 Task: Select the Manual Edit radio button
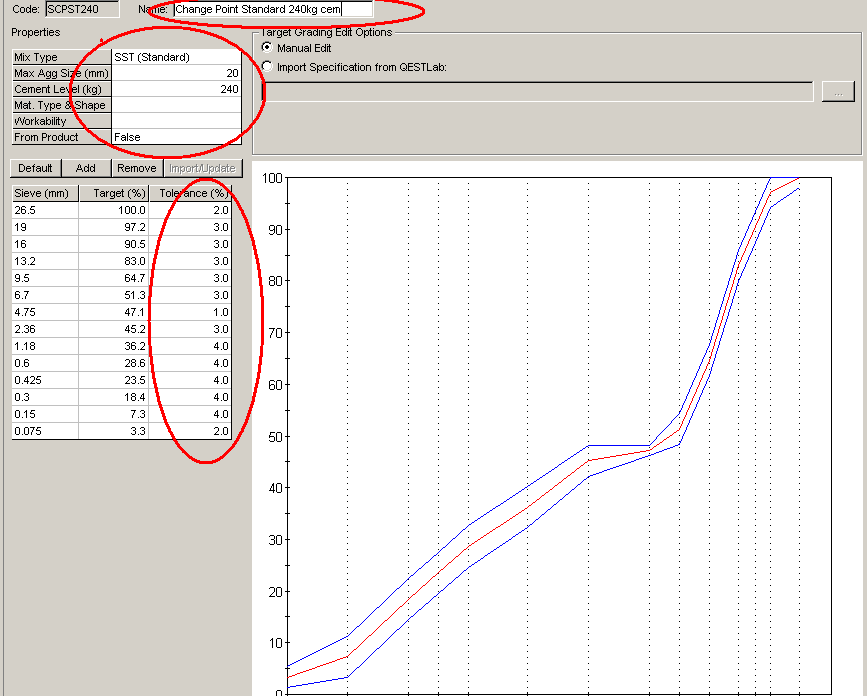(266, 48)
